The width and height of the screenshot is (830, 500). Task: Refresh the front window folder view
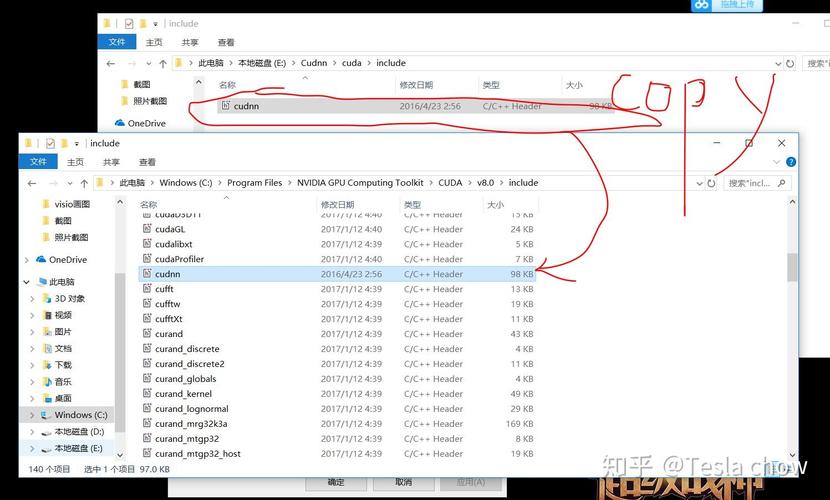click(711, 183)
